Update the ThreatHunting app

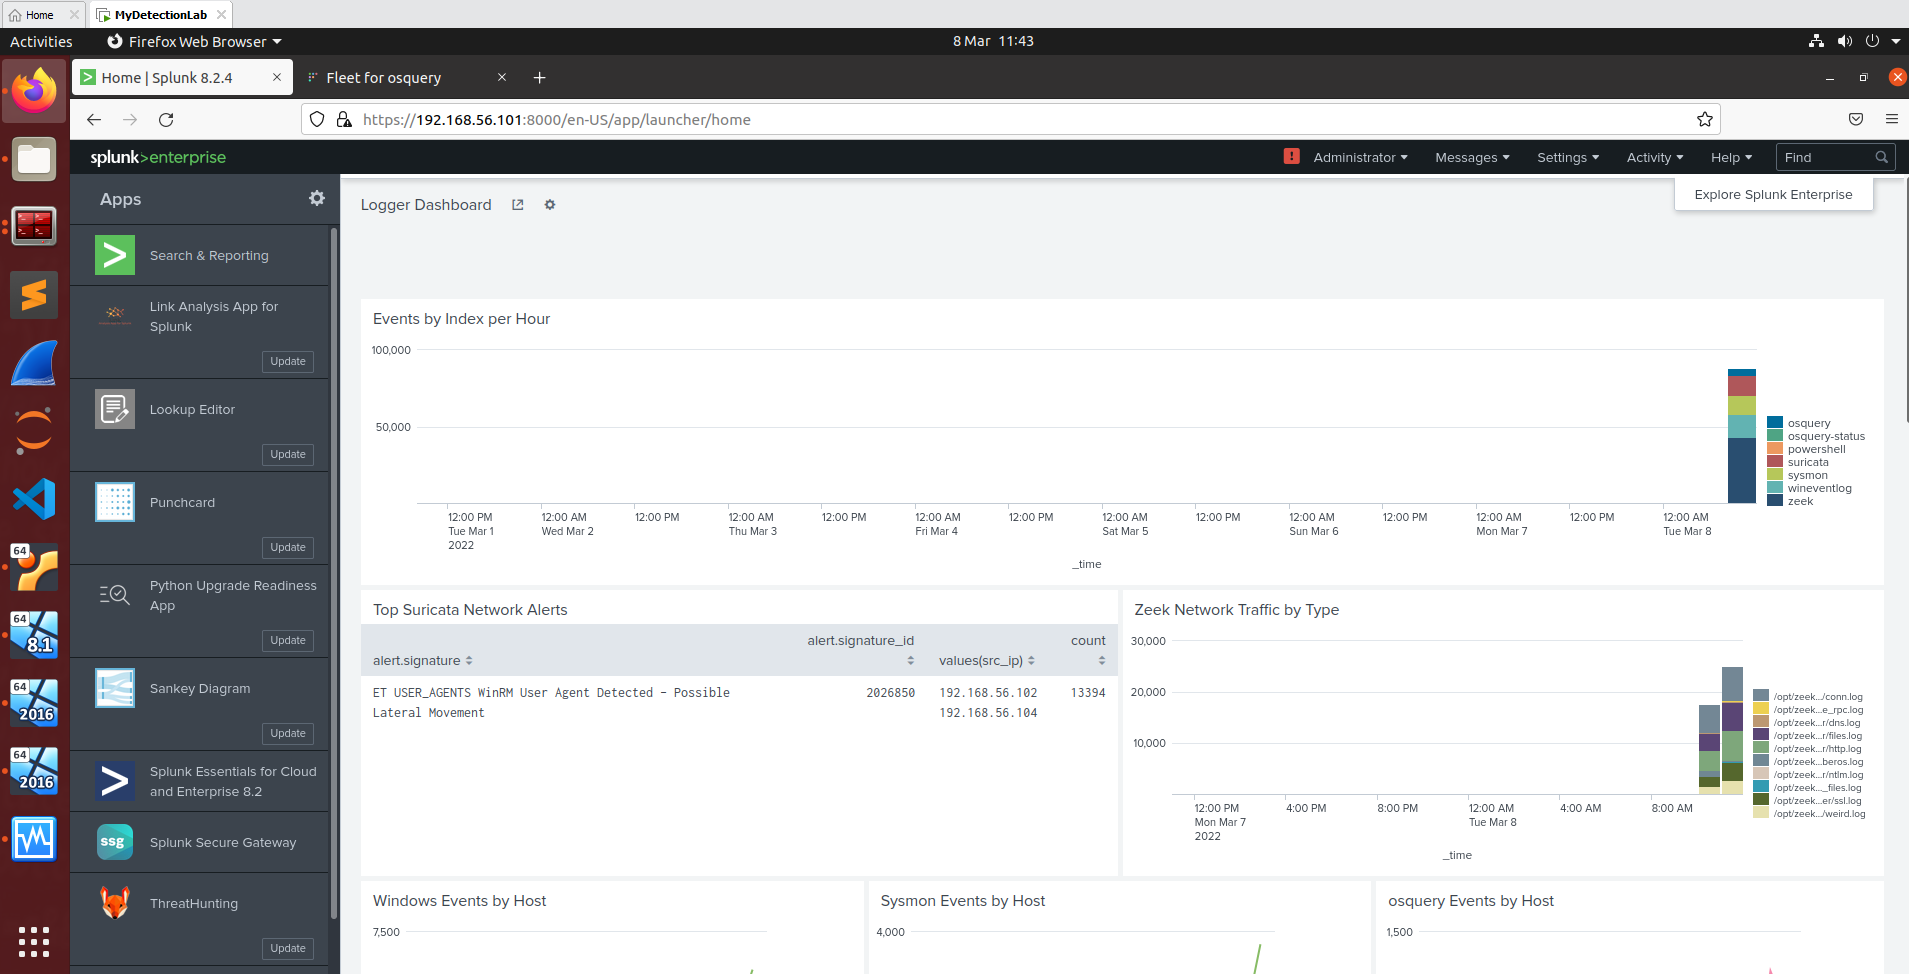pyautogui.click(x=288, y=948)
